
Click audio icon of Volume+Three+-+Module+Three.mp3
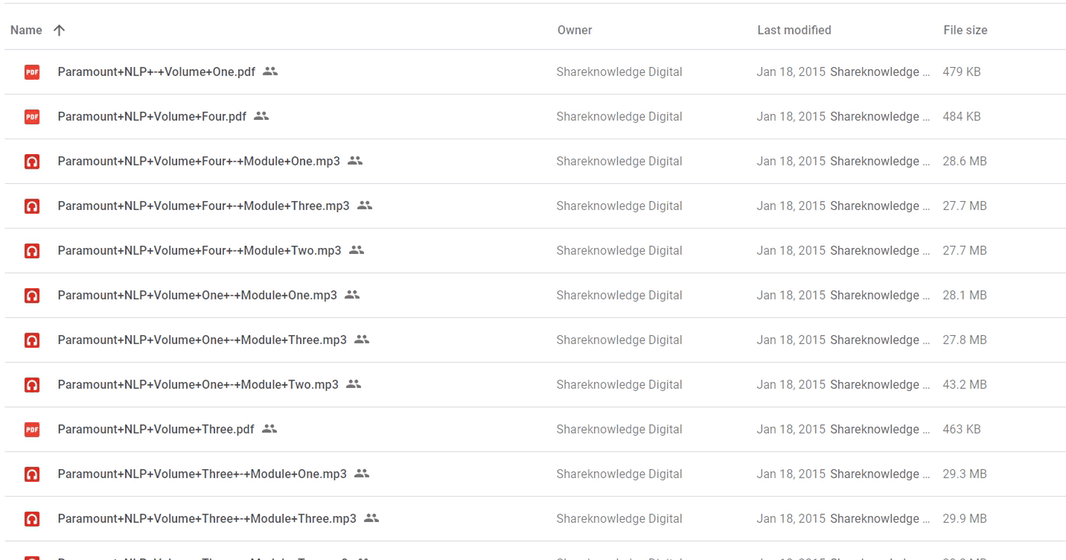32,519
